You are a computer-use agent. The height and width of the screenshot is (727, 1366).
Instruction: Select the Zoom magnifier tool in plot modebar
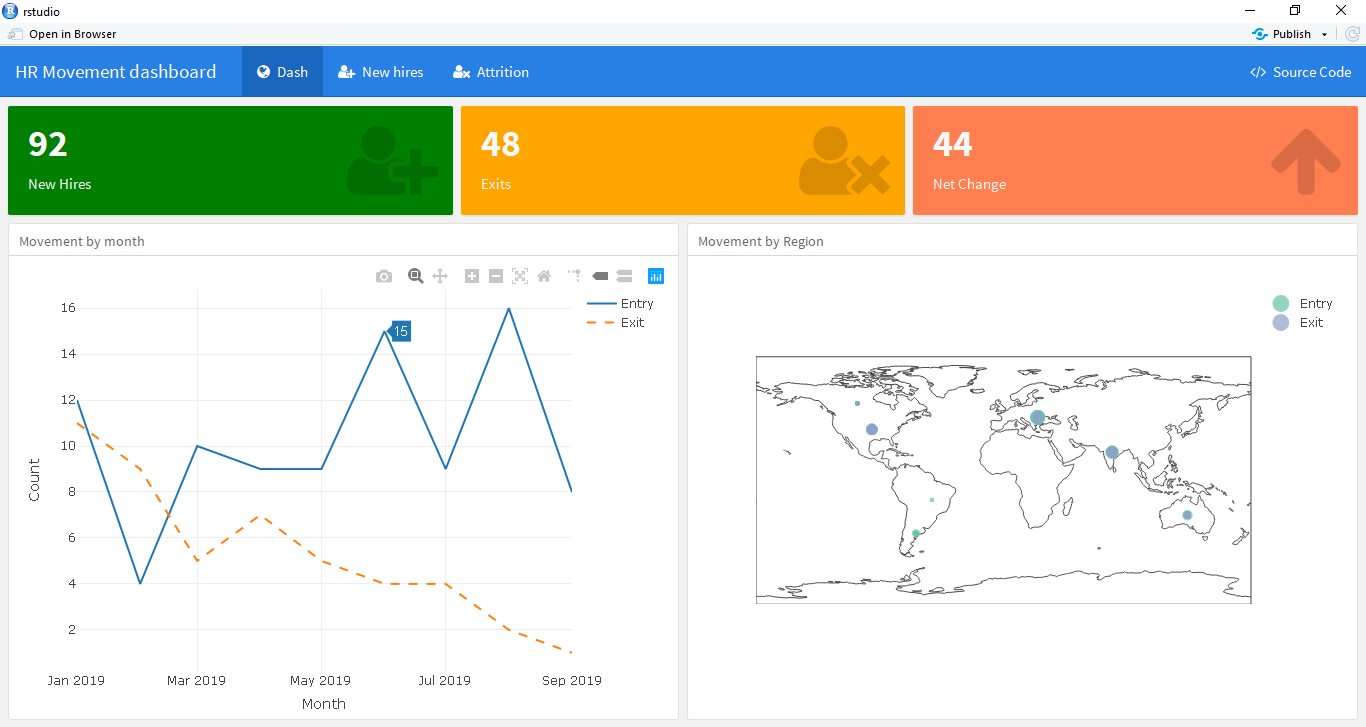coord(416,276)
